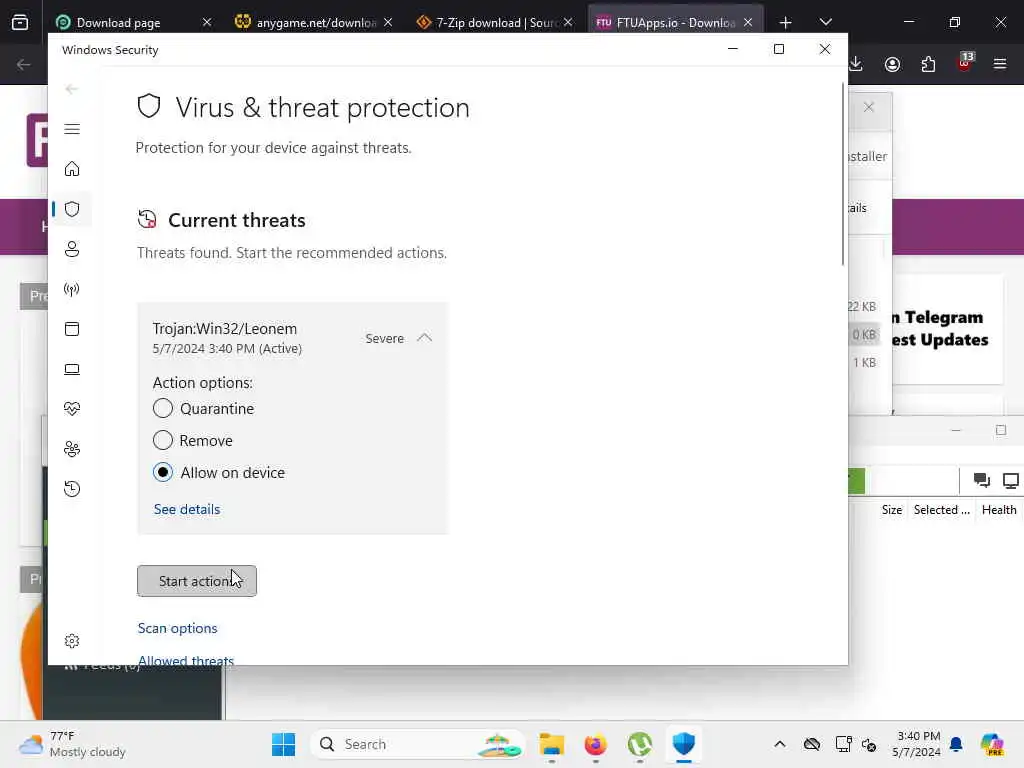Screen dimensions: 1024x768
Task: Open uTorrent from the taskbar
Action: (640, 744)
